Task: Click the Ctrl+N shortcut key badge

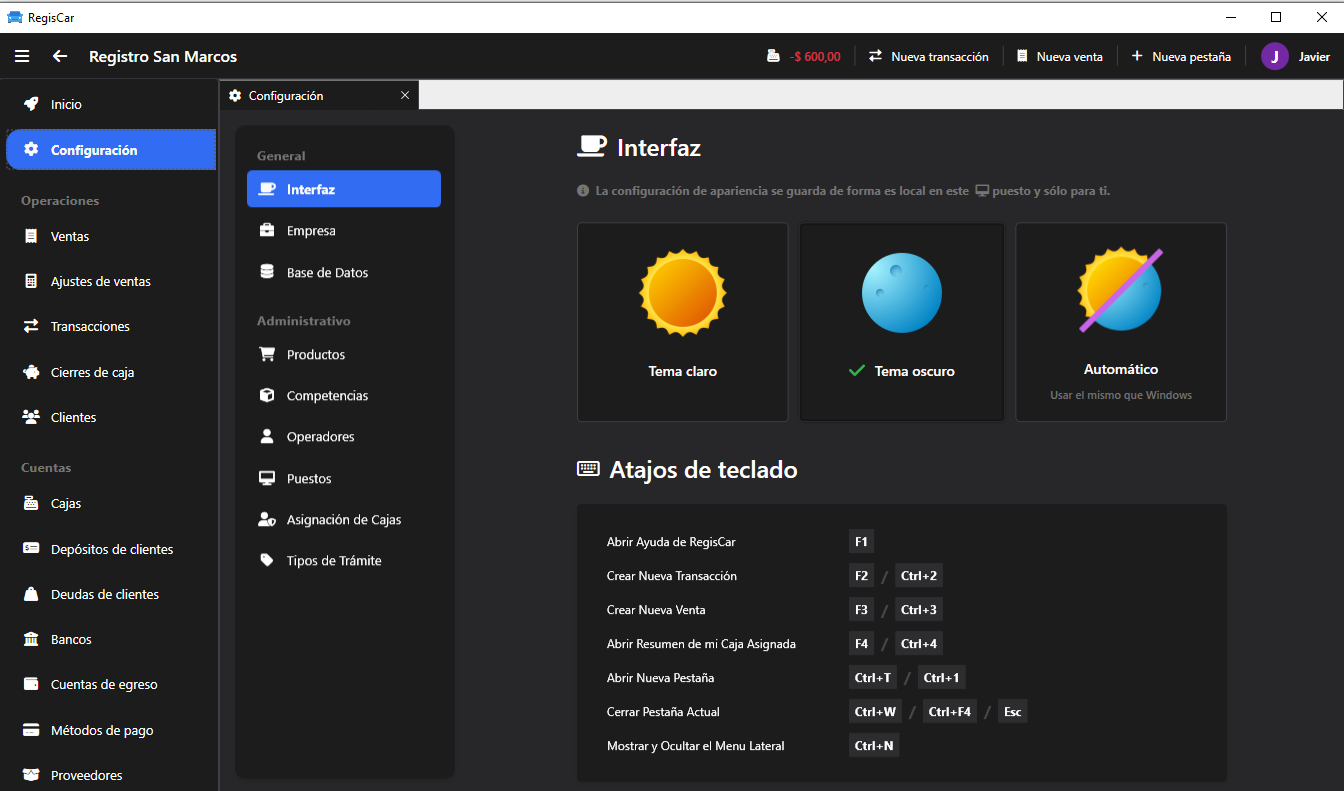Action: 874,746
